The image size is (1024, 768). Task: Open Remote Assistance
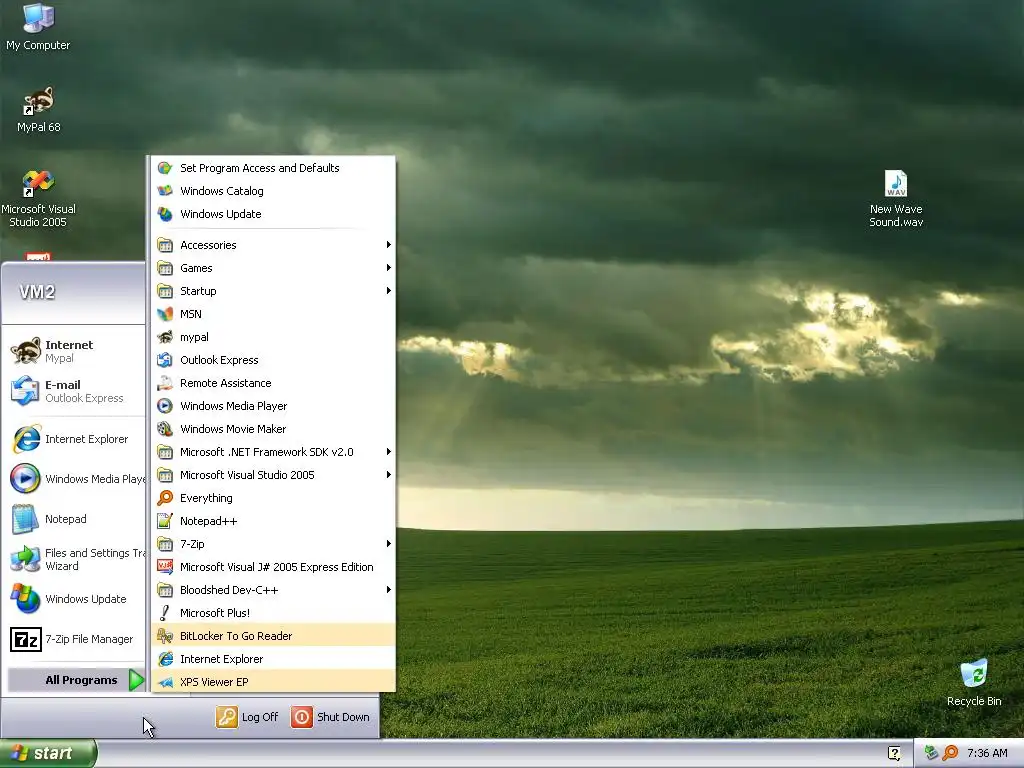point(273,383)
